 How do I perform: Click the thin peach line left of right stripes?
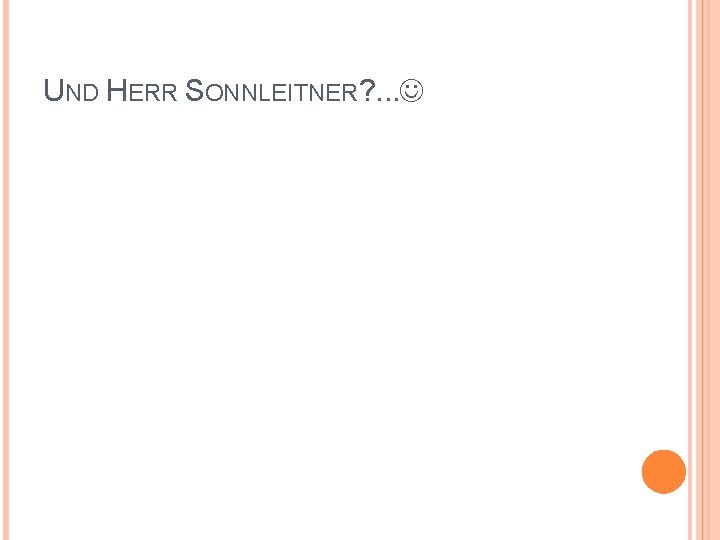691,270
